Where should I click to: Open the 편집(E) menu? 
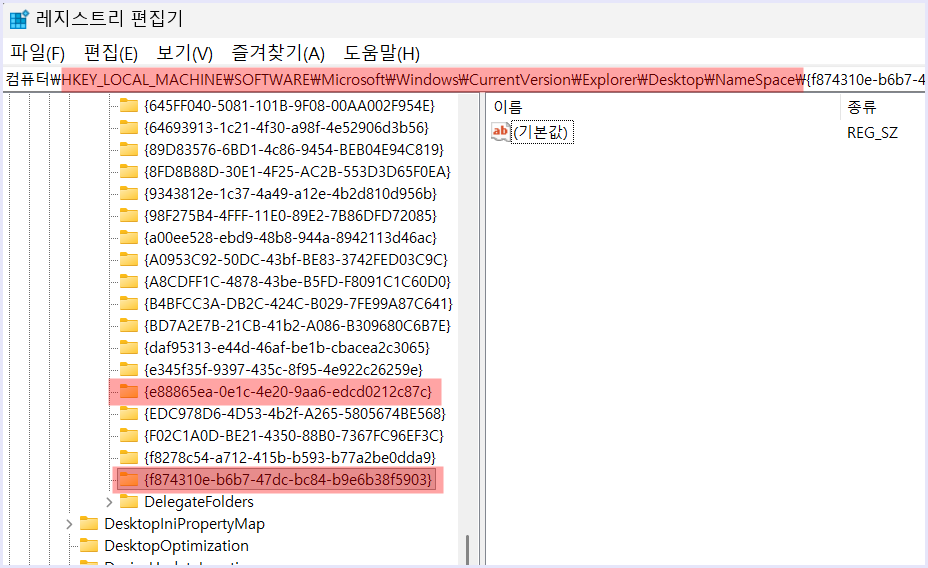point(111,53)
